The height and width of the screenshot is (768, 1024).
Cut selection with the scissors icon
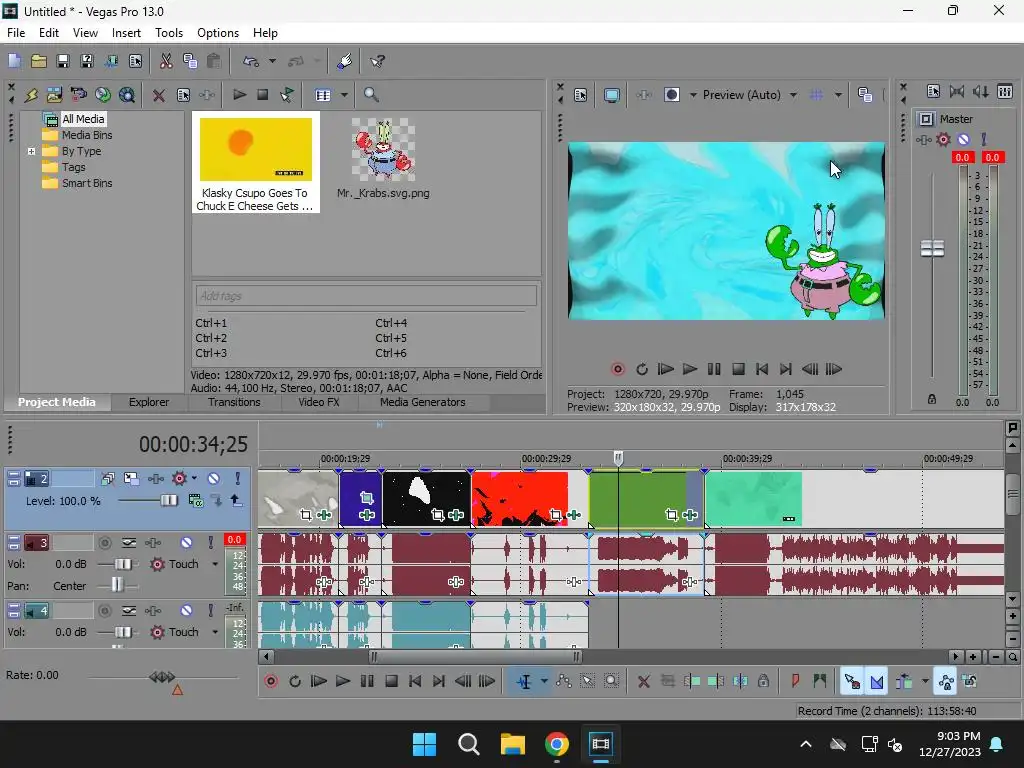[166, 61]
